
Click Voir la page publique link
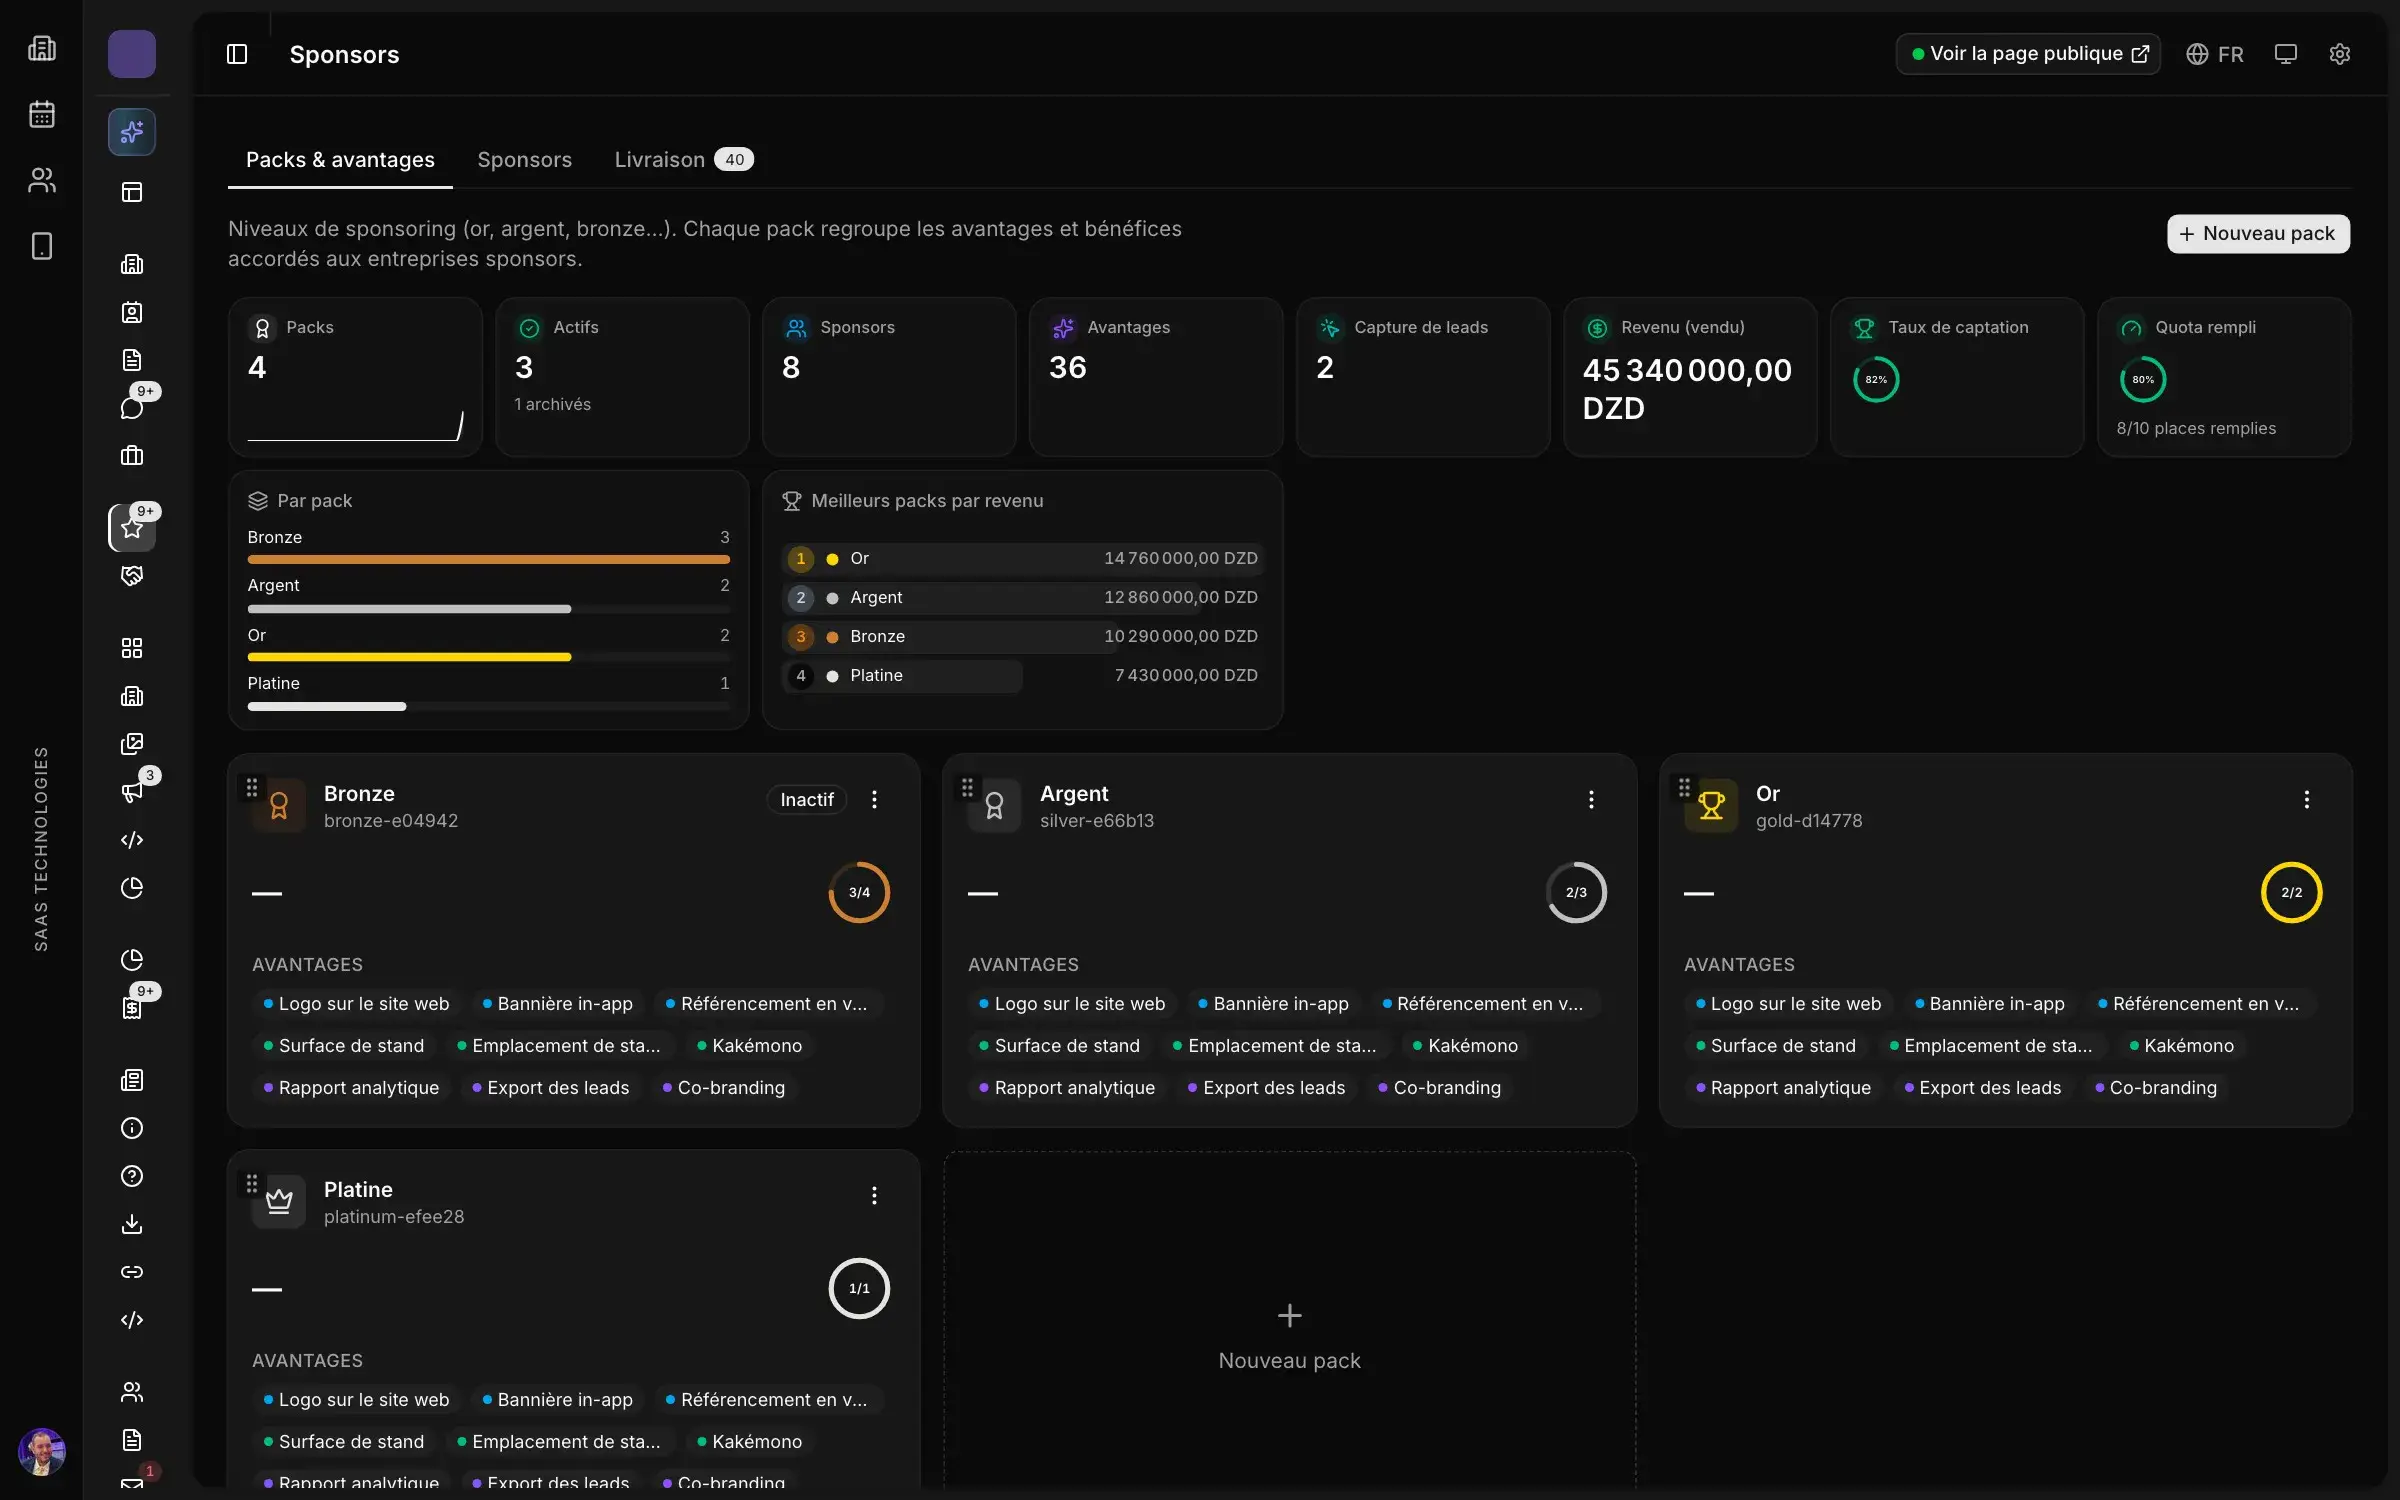tap(2028, 54)
